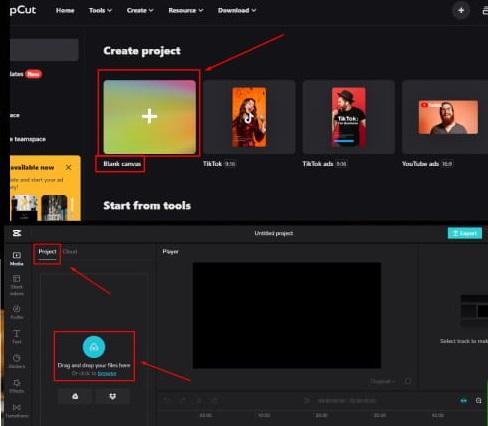Open the Stock videos panel
This screenshot has width=488, height=426.
click(x=17, y=285)
